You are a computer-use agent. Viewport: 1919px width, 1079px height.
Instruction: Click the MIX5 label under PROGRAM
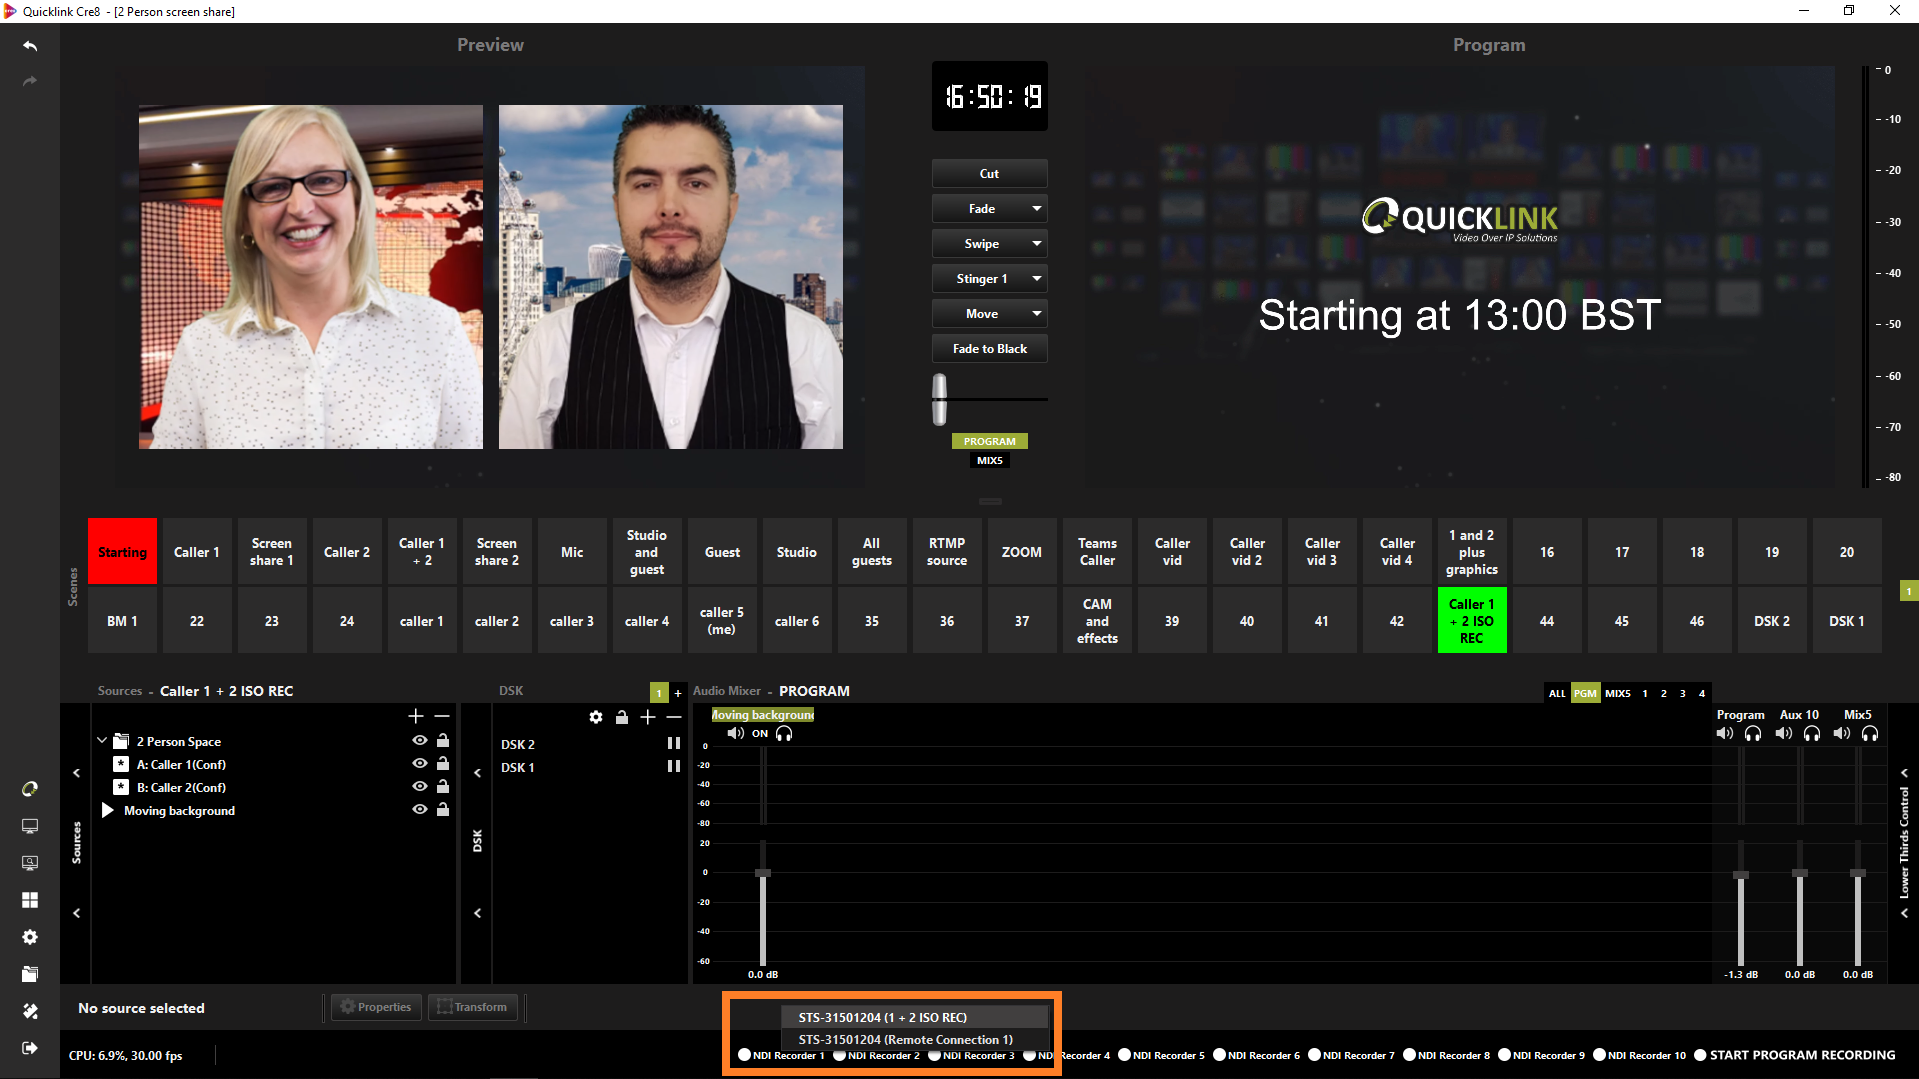coord(990,461)
